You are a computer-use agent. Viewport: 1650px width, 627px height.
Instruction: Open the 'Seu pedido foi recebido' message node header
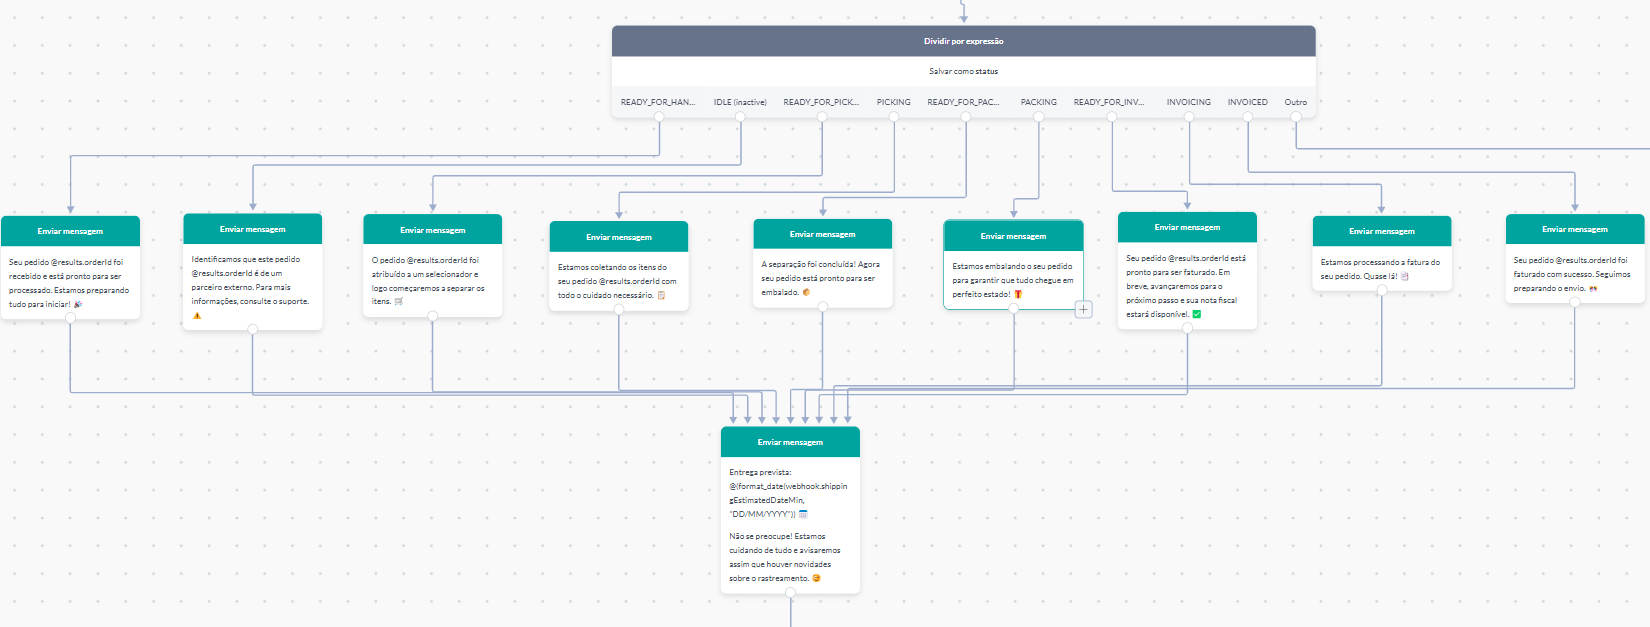click(x=70, y=231)
